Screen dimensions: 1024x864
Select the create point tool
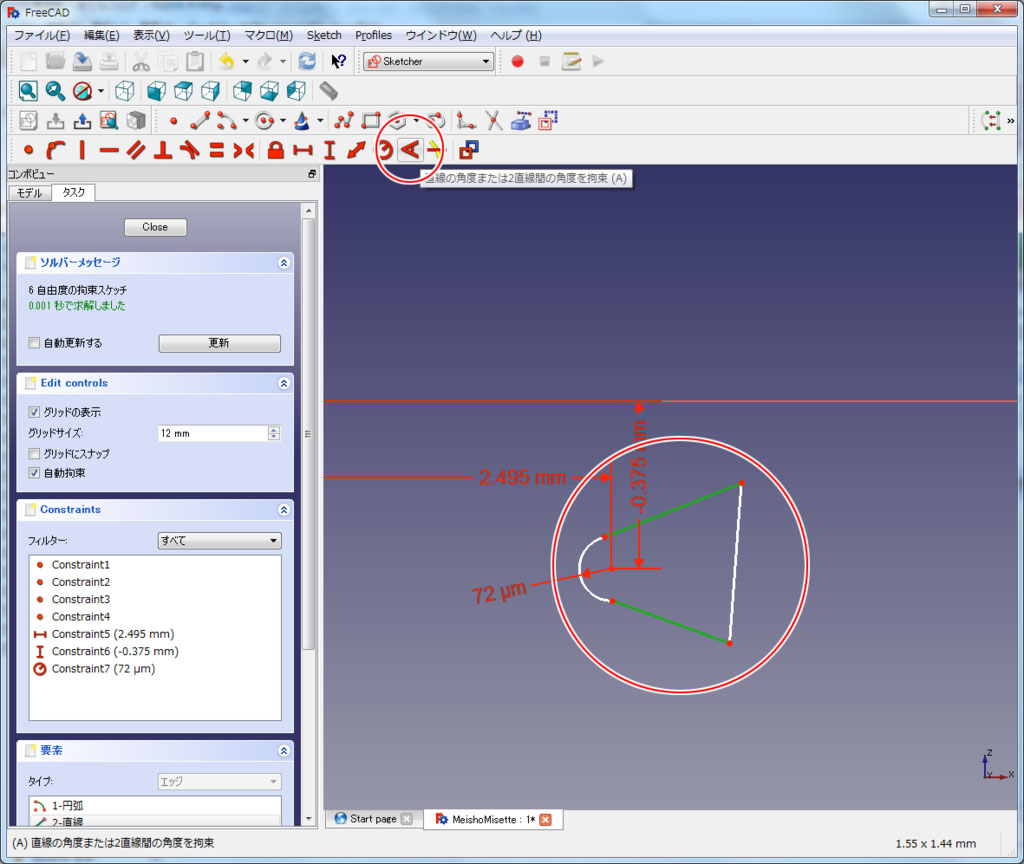pyautogui.click(x=174, y=121)
